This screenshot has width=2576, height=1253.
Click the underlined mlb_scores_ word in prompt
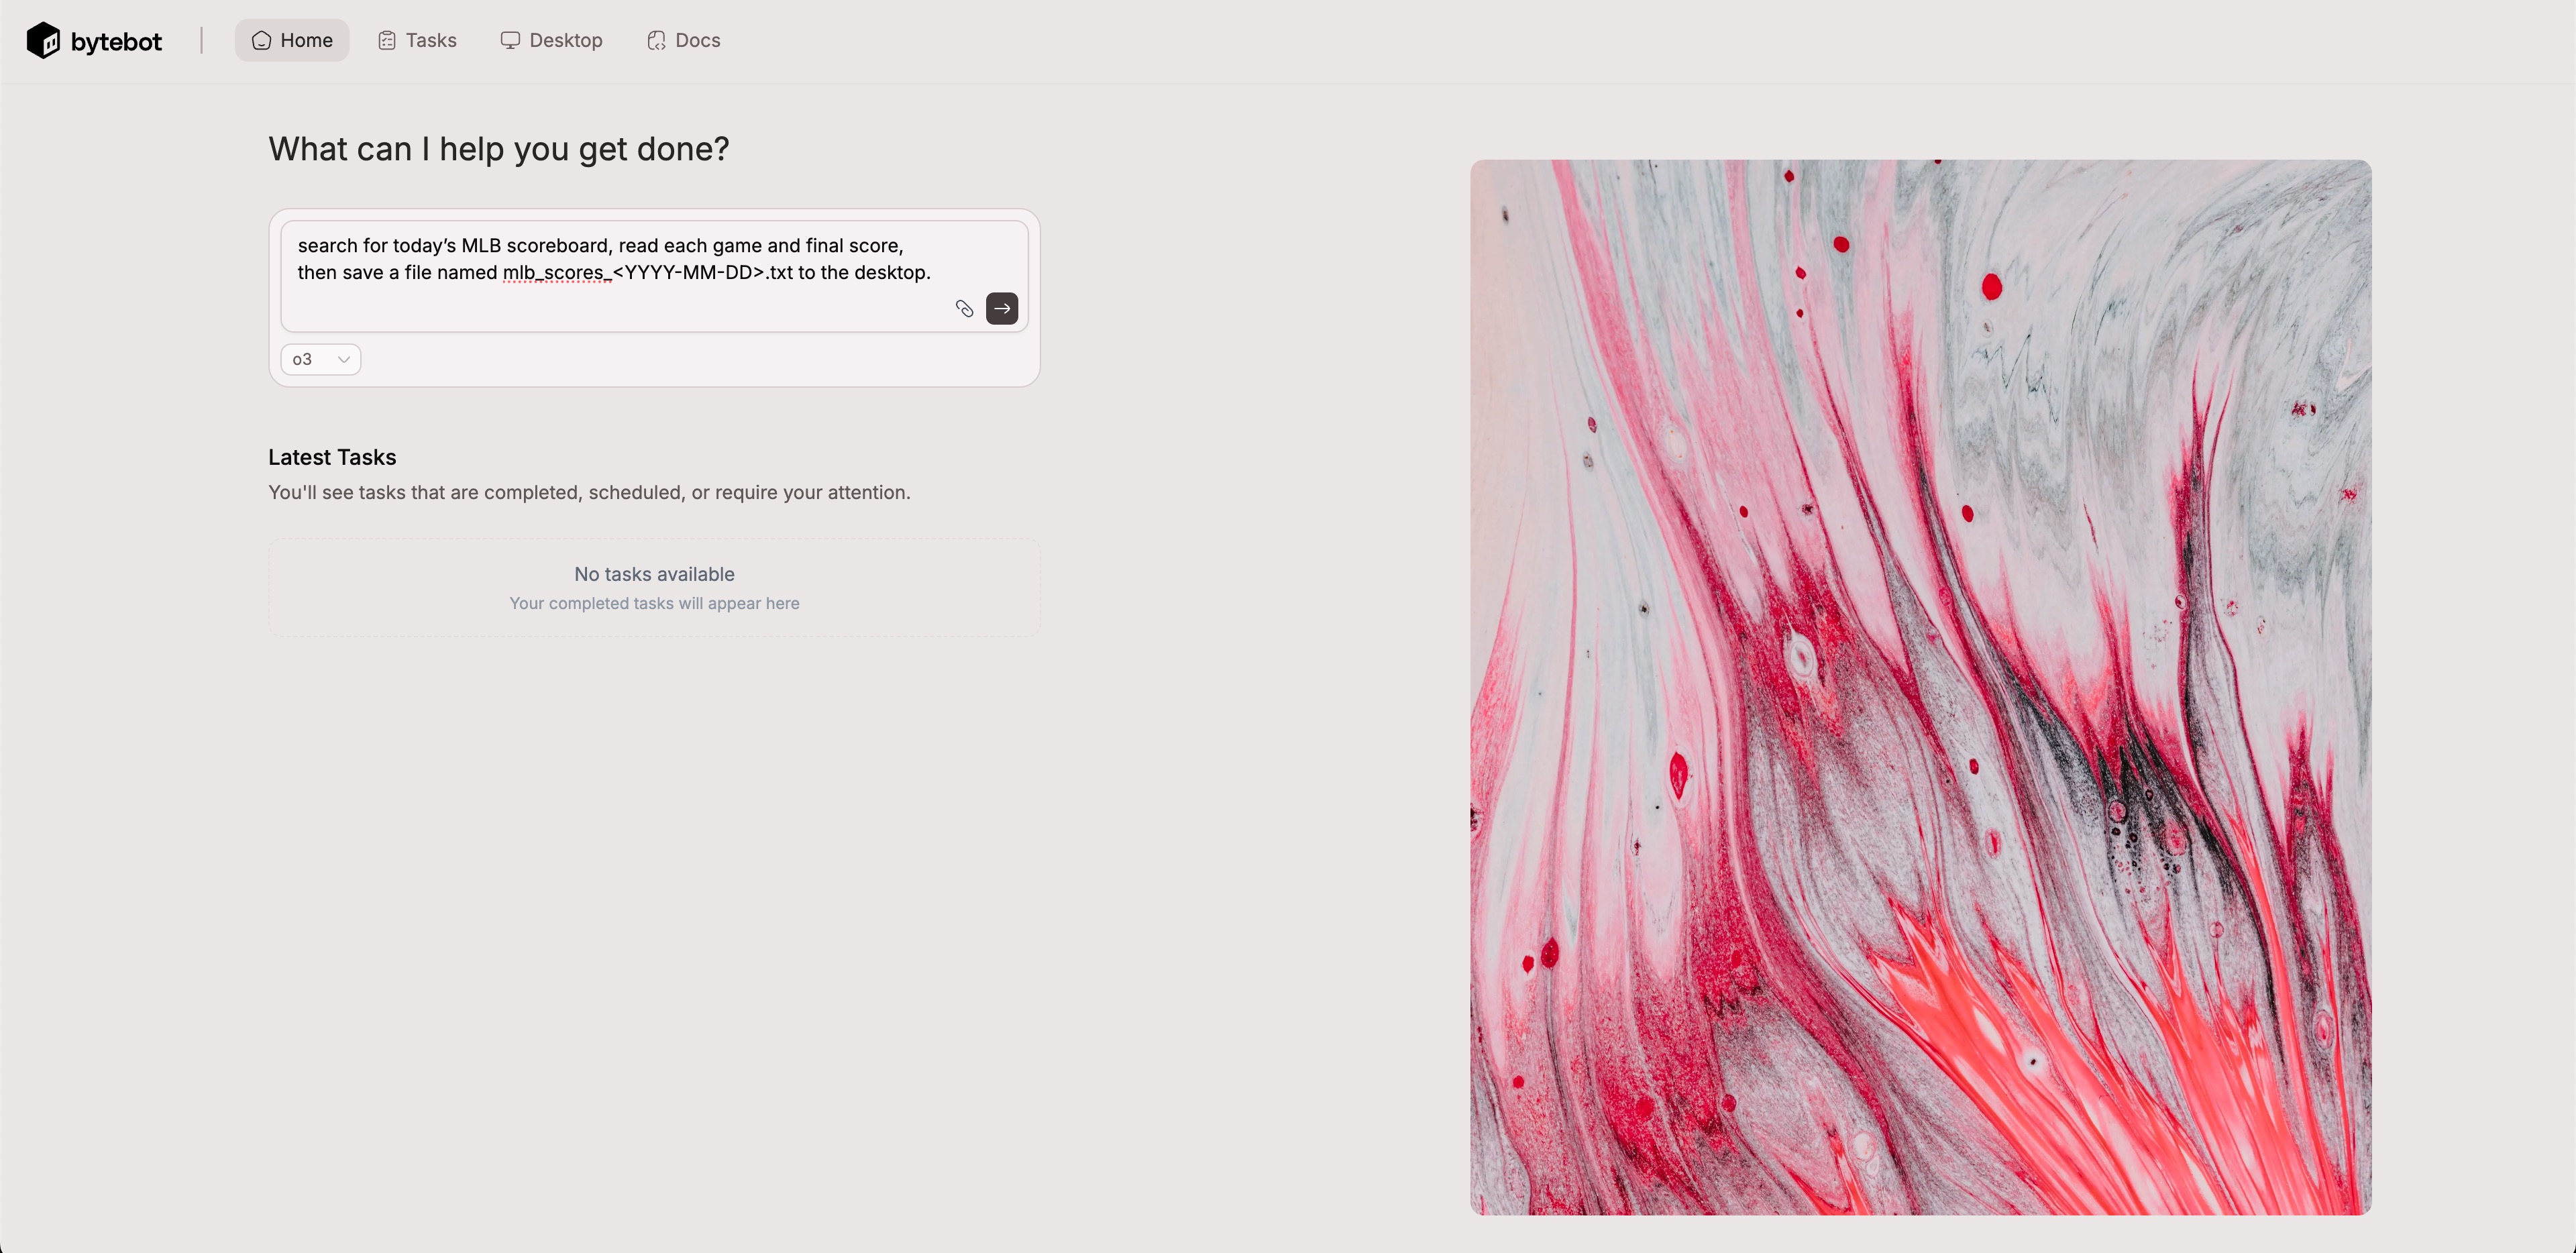[x=557, y=273]
